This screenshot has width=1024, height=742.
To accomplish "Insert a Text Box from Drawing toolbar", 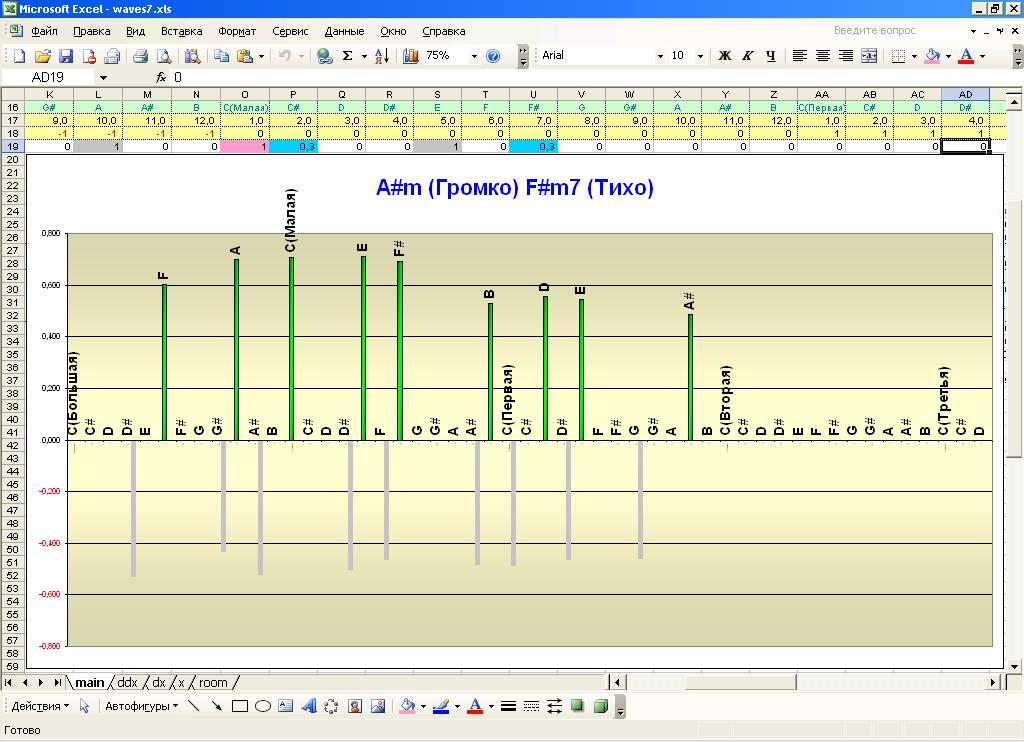I will tap(285, 706).
